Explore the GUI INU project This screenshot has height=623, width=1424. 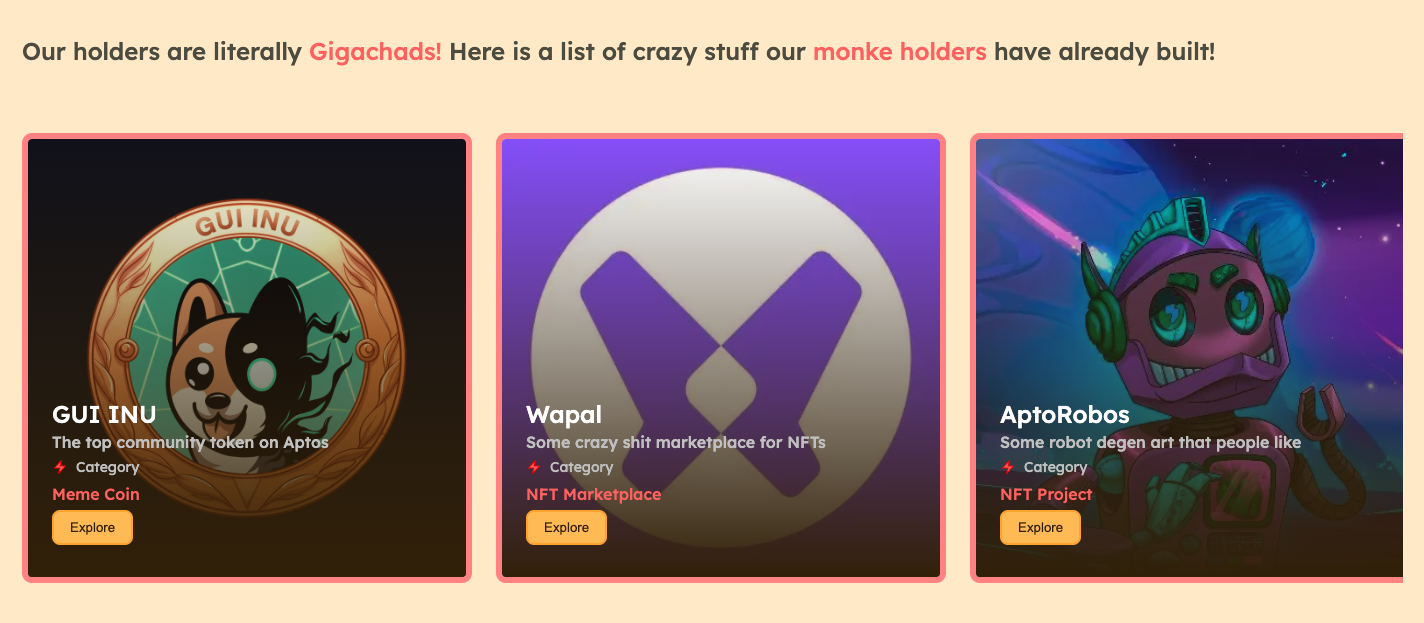[92, 527]
